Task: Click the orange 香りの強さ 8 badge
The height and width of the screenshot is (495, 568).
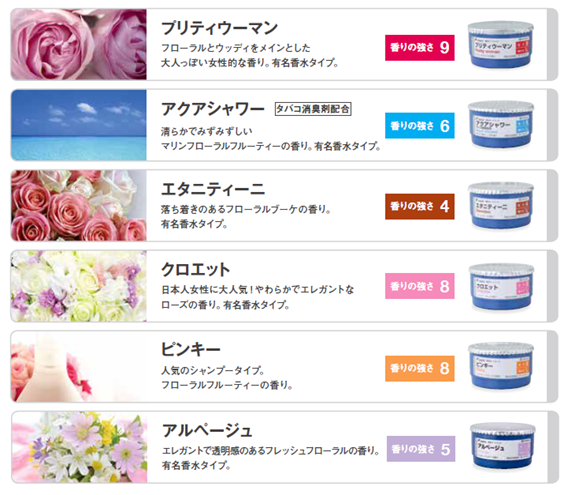Action: [x=419, y=368]
